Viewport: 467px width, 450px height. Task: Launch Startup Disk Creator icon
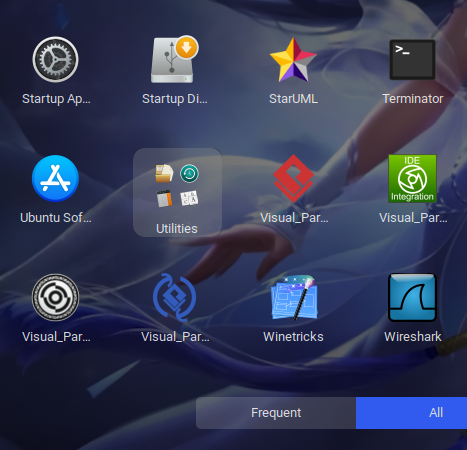click(174, 59)
